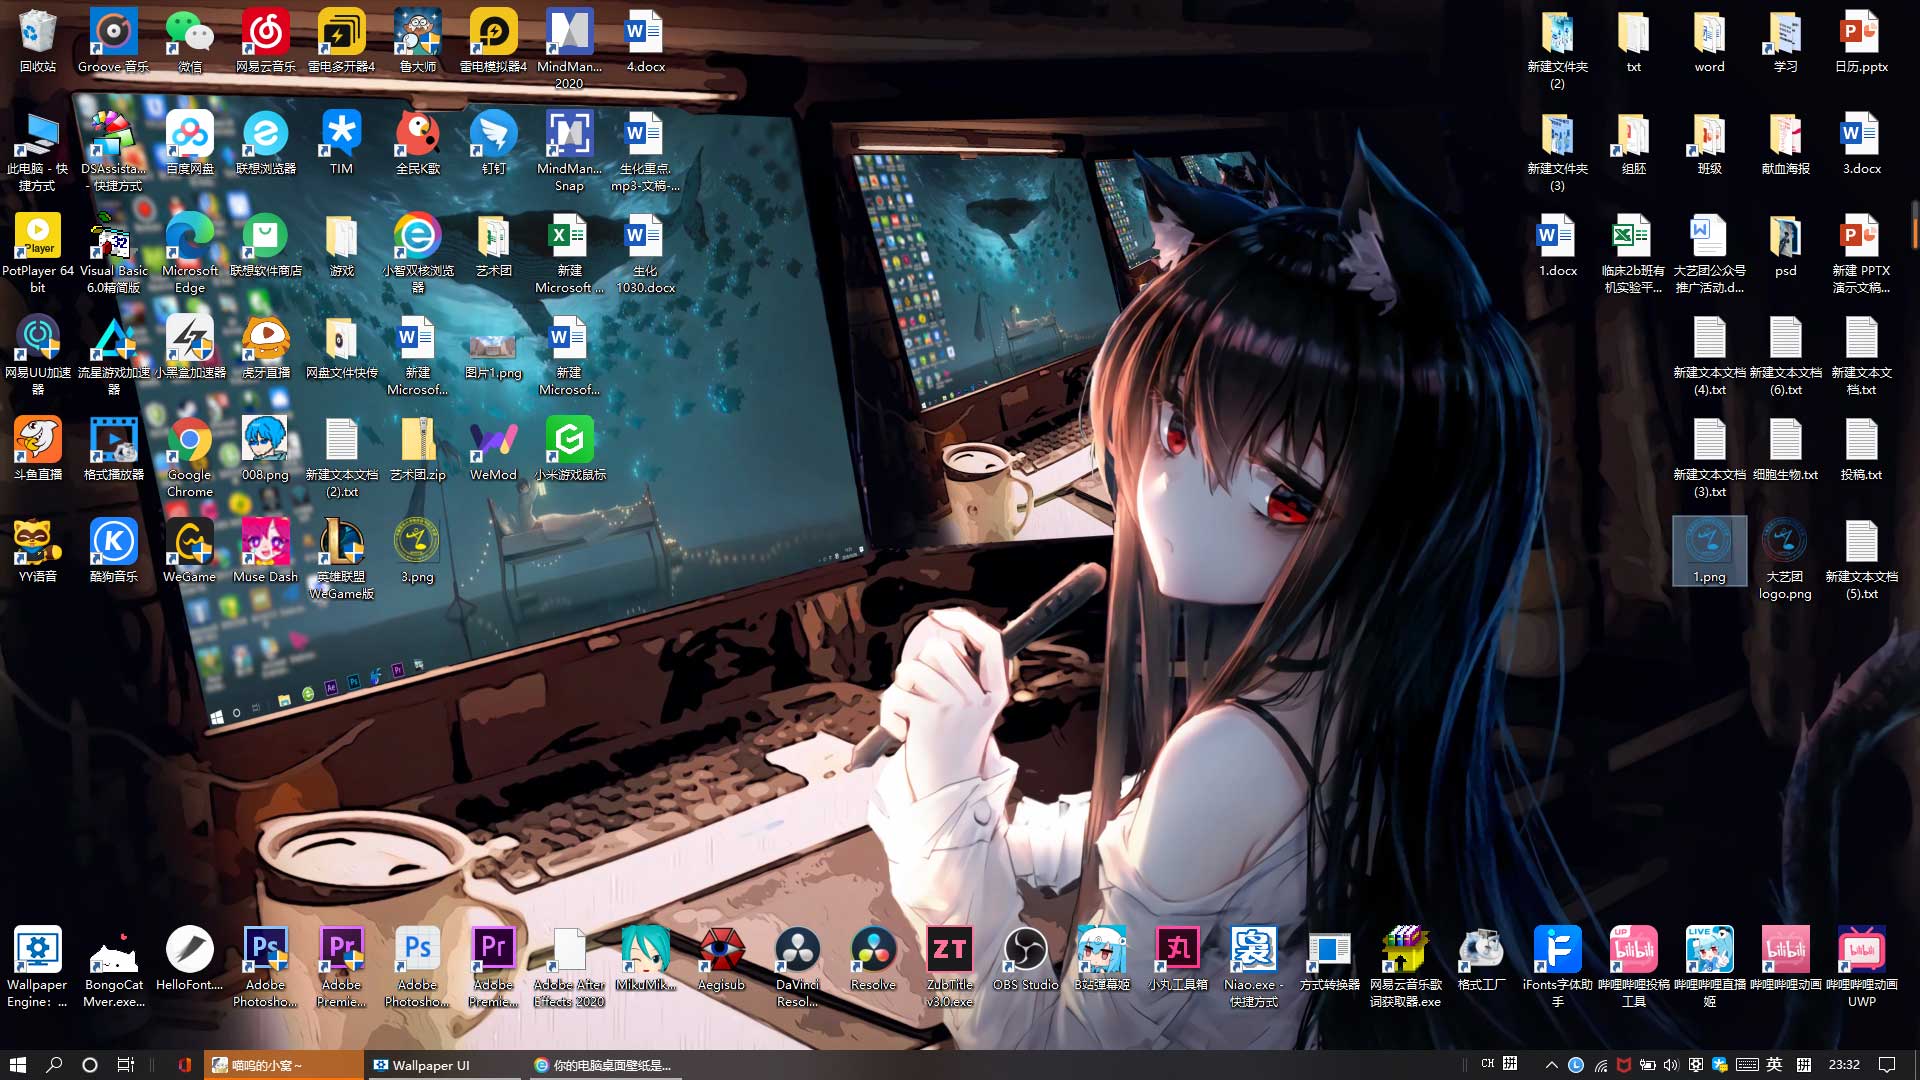Select the 哔哩哔哩投稿工具 icon

pos(1633,967)
